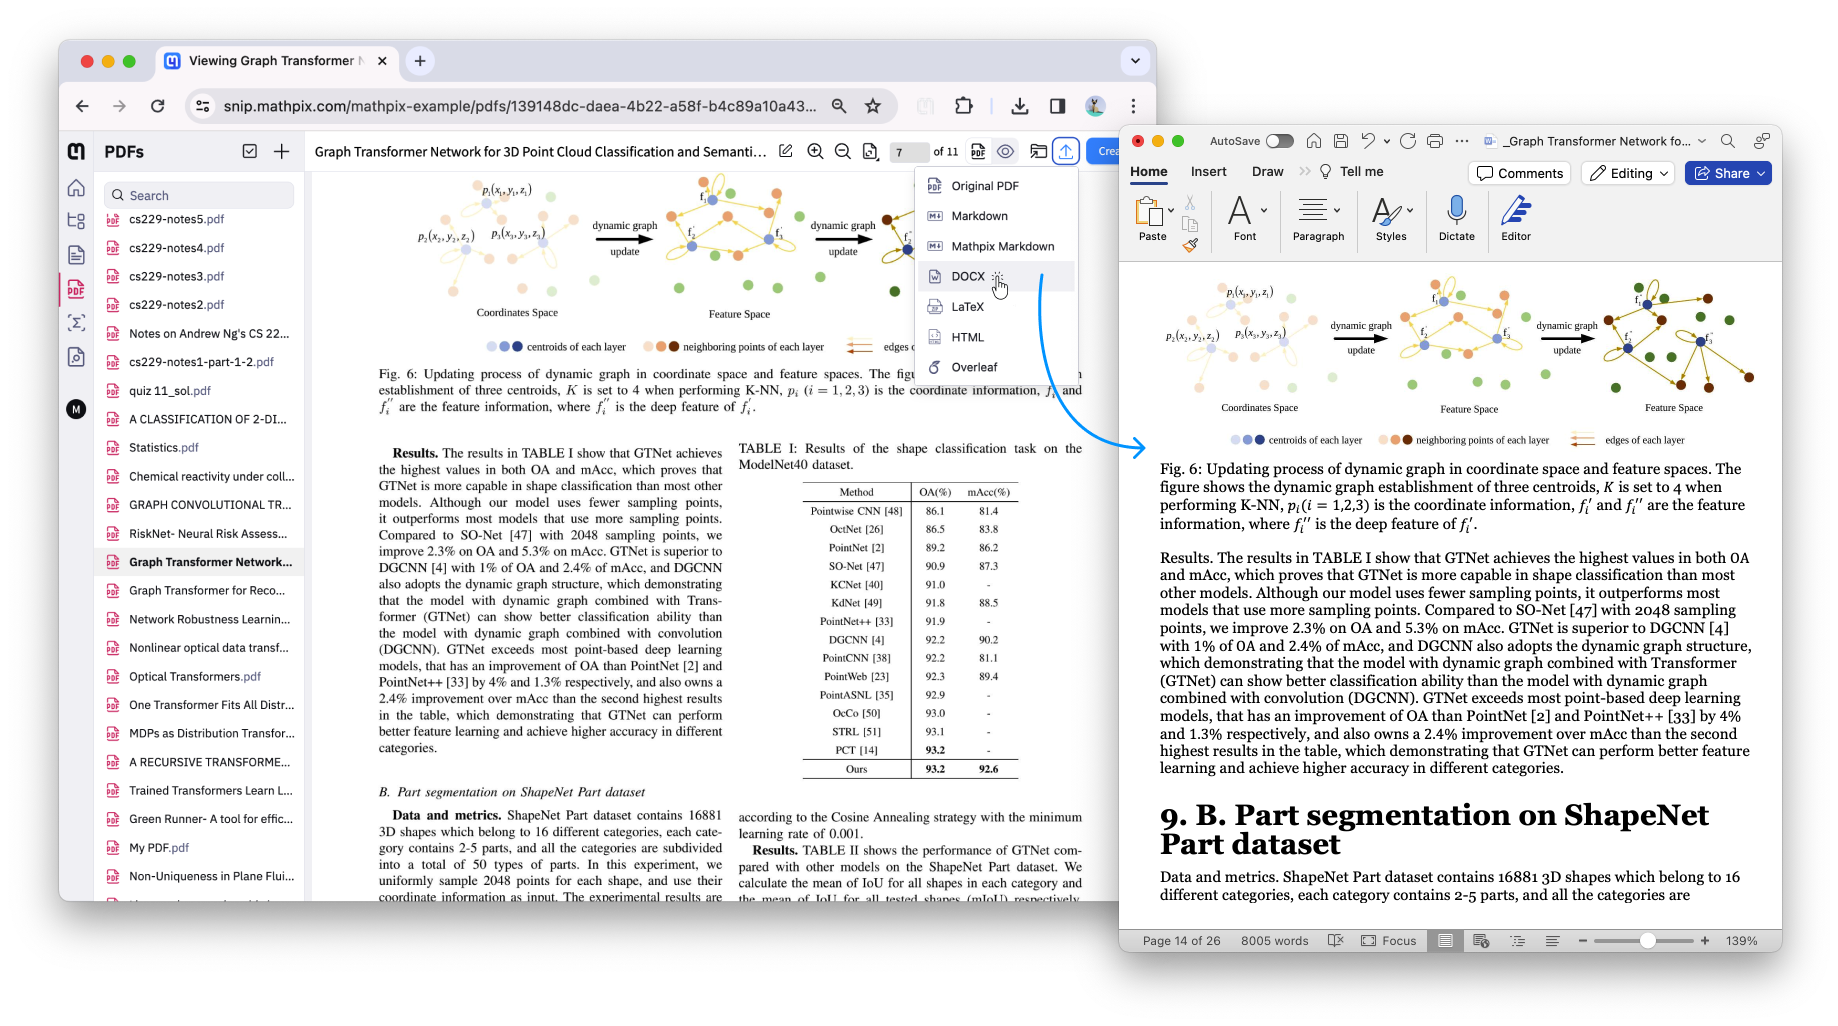Open the PDF section in the sidebar

(x=76, y=289)
